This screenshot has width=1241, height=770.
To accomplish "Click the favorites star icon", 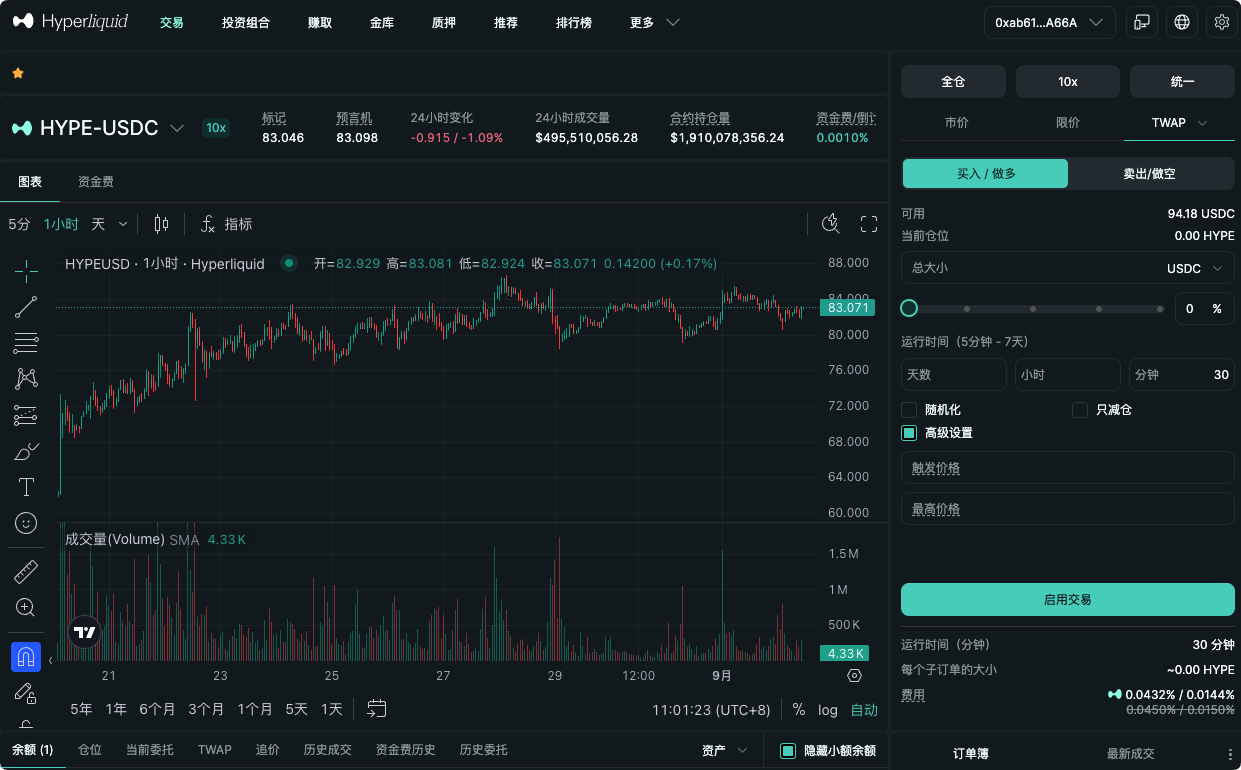I will pyautogui.click(x=18, y=73).
